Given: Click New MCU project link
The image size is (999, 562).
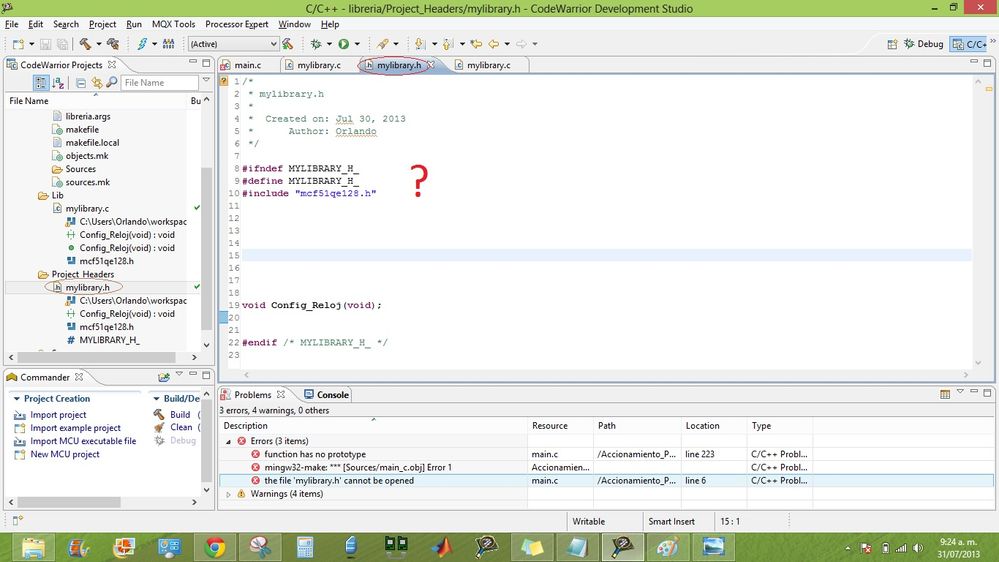Looking at the screenshot, I should [64, 454].
